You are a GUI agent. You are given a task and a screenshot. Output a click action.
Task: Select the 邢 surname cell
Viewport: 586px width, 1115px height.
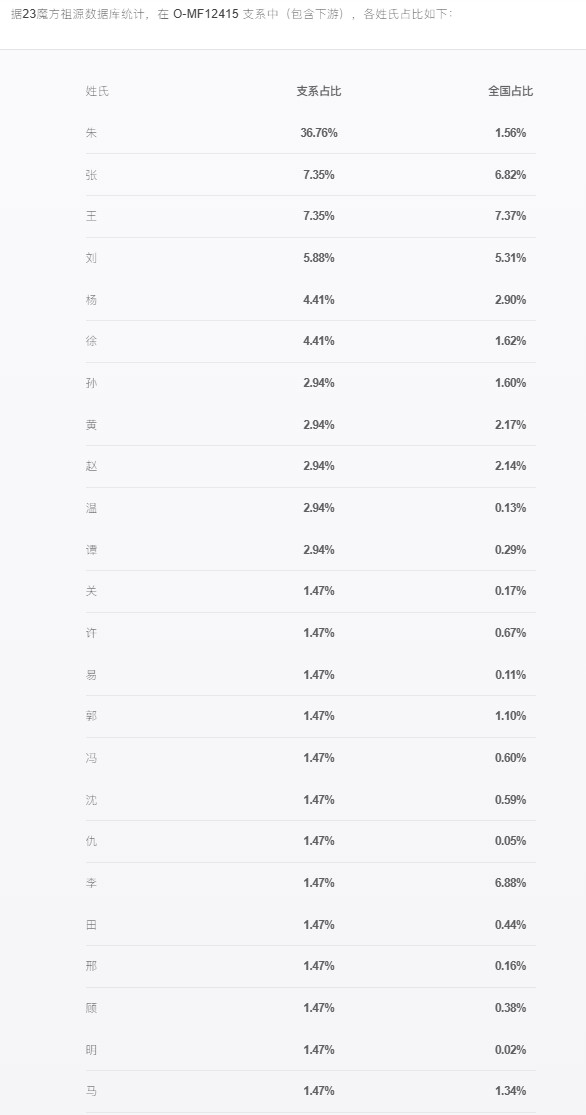point(92,966)
